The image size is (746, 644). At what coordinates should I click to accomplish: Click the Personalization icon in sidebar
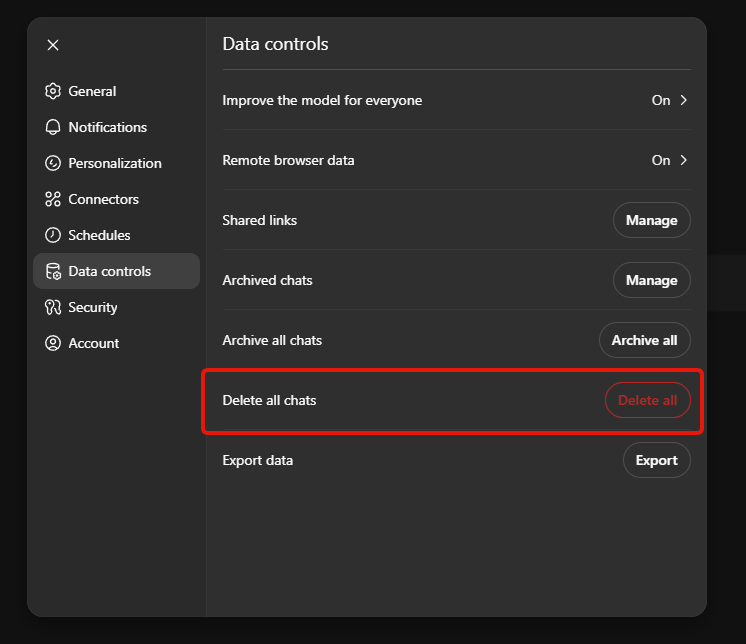point(53,163)
